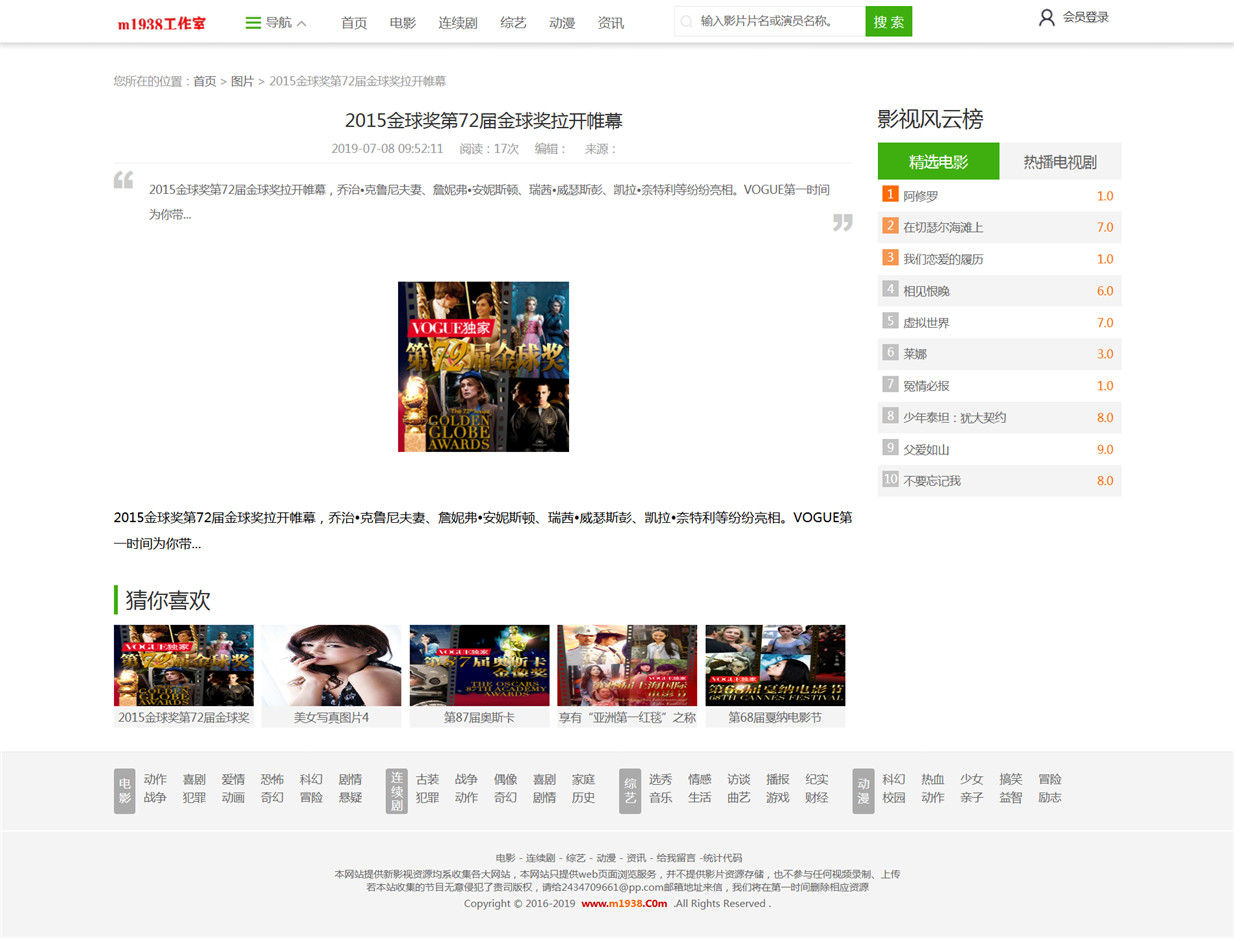Expand the 导航 dropdown chevron
The width and height of the screenshot is (1234, 938).
[x=302, y=23]
